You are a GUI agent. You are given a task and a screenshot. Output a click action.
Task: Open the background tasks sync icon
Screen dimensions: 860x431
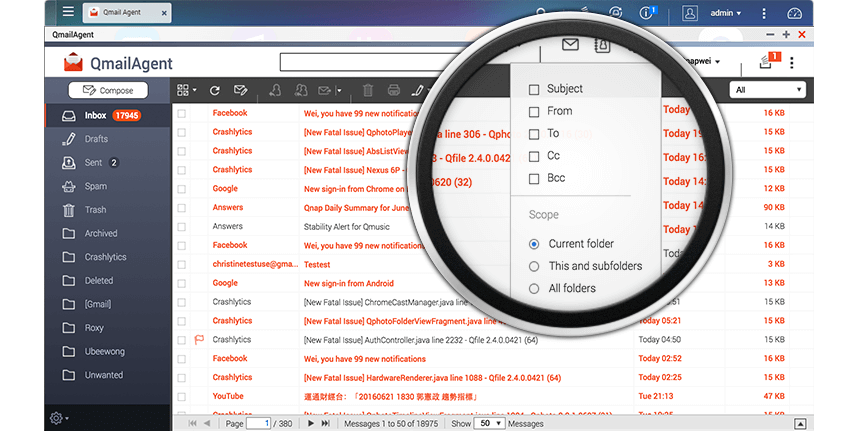click(616, 13)
